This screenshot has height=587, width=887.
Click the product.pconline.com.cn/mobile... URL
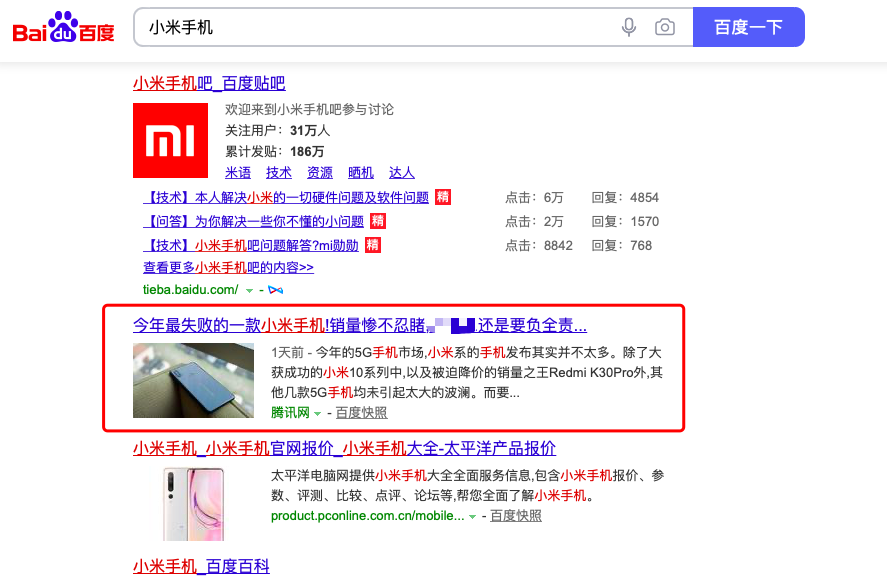(368, 516)
